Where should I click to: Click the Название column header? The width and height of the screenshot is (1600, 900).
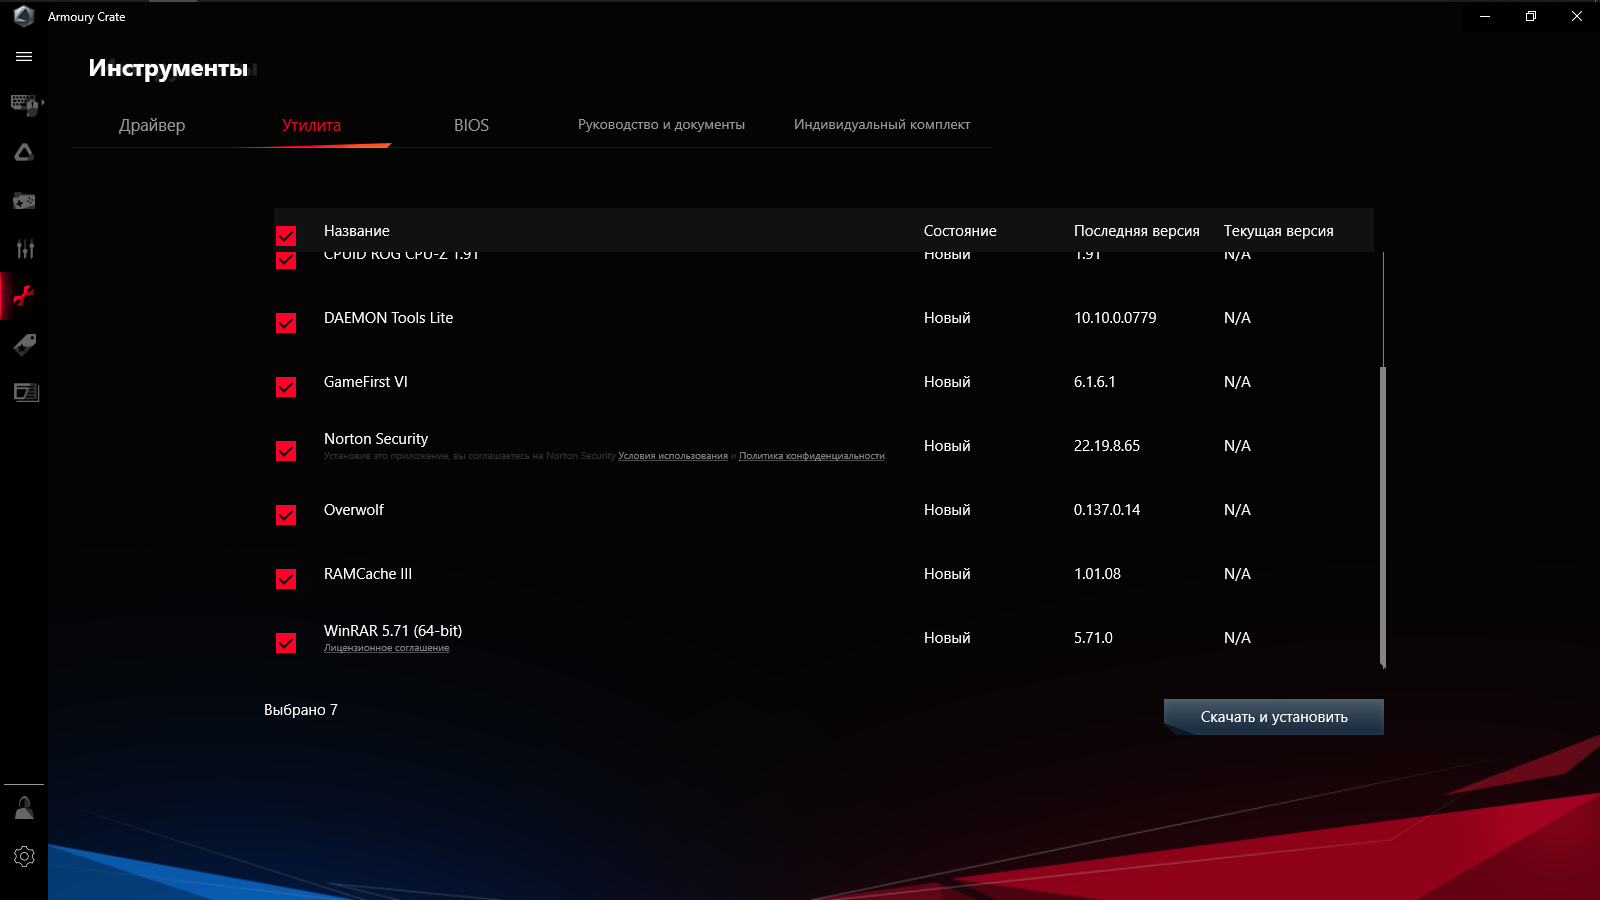pyautogui.click(x=357, y=231)
